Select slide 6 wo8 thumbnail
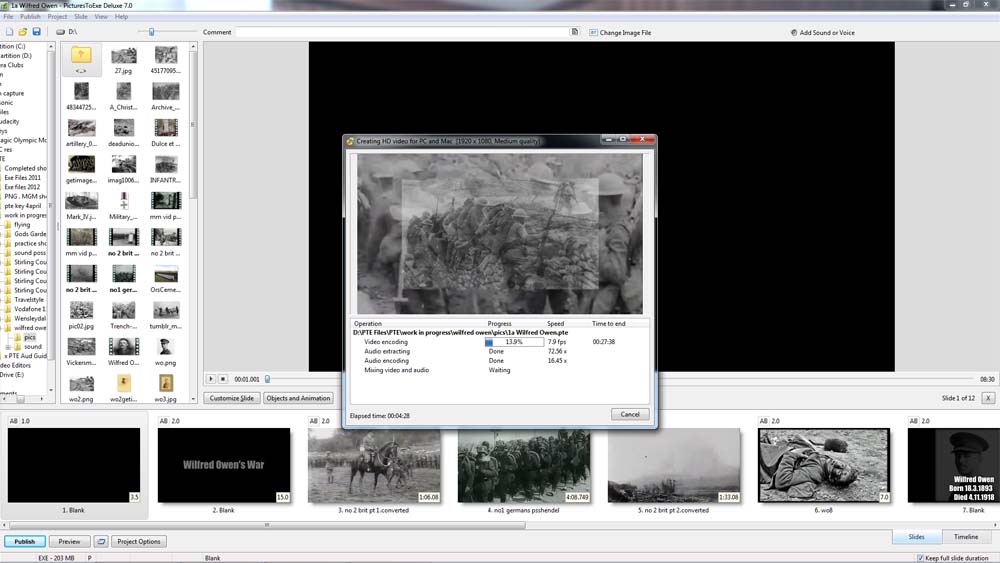 (823, 465)
